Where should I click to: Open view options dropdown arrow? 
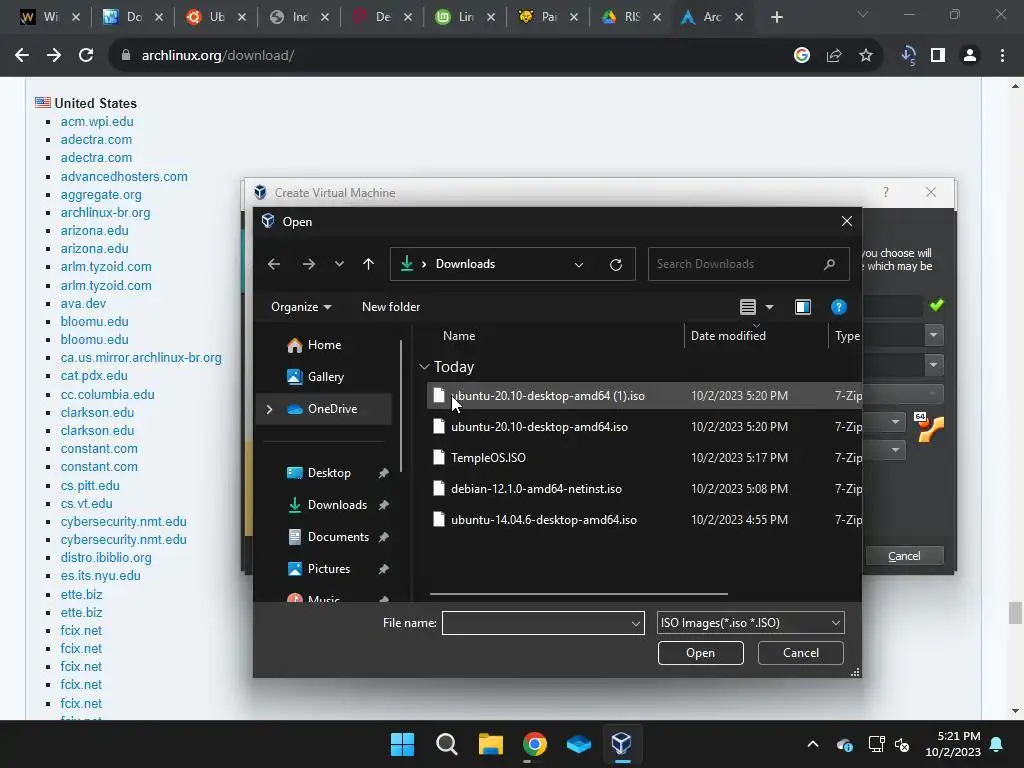click(769, 307)
